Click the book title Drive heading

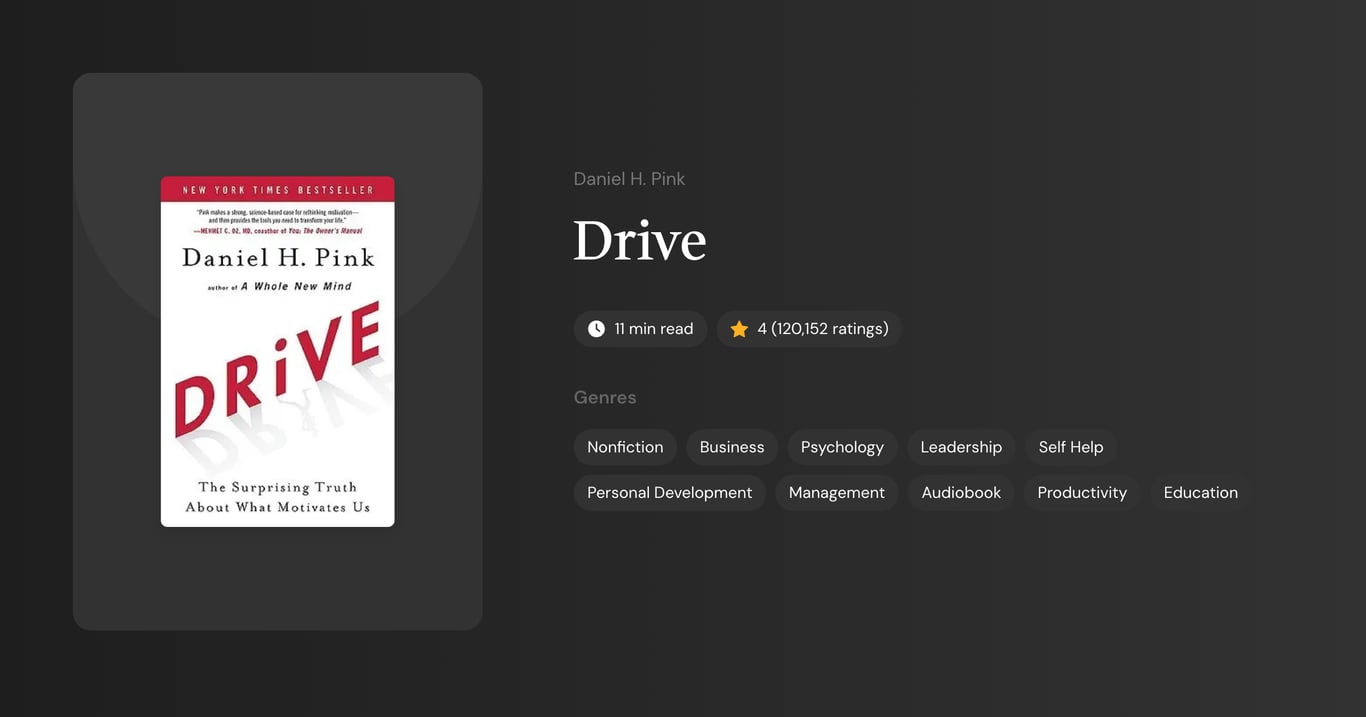640,241
